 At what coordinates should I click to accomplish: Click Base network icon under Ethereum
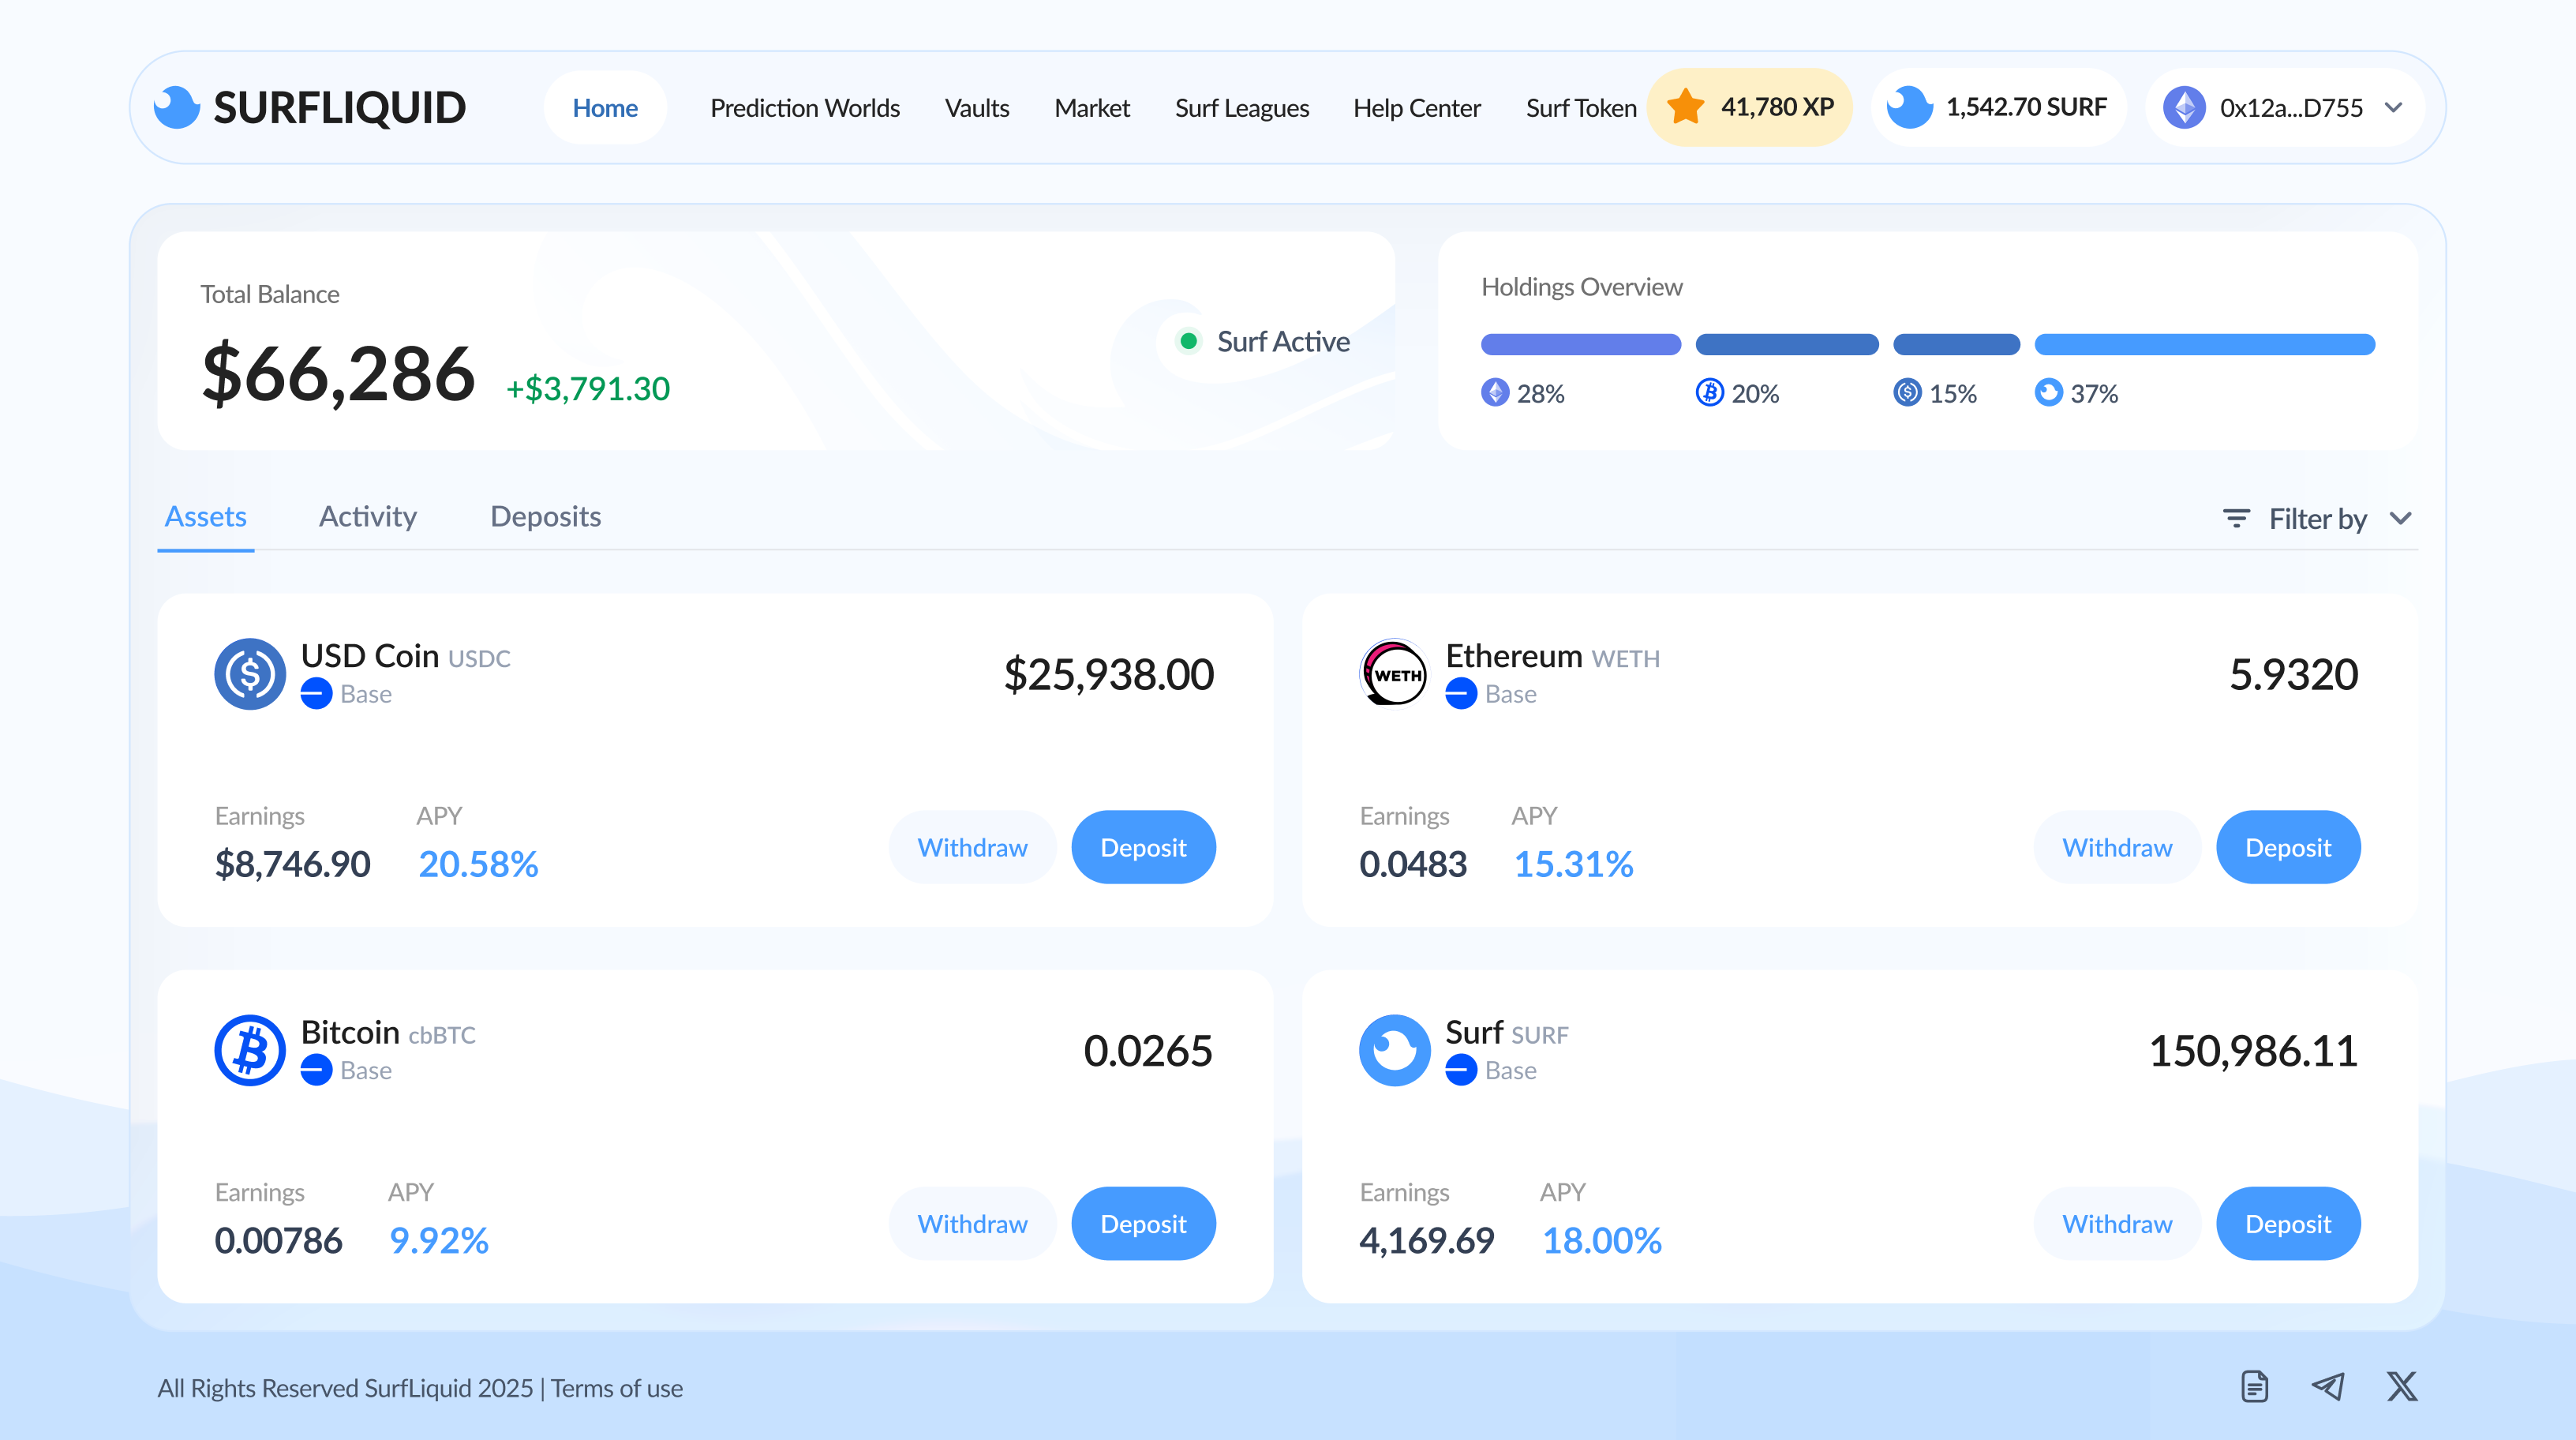coord(1461,693)
